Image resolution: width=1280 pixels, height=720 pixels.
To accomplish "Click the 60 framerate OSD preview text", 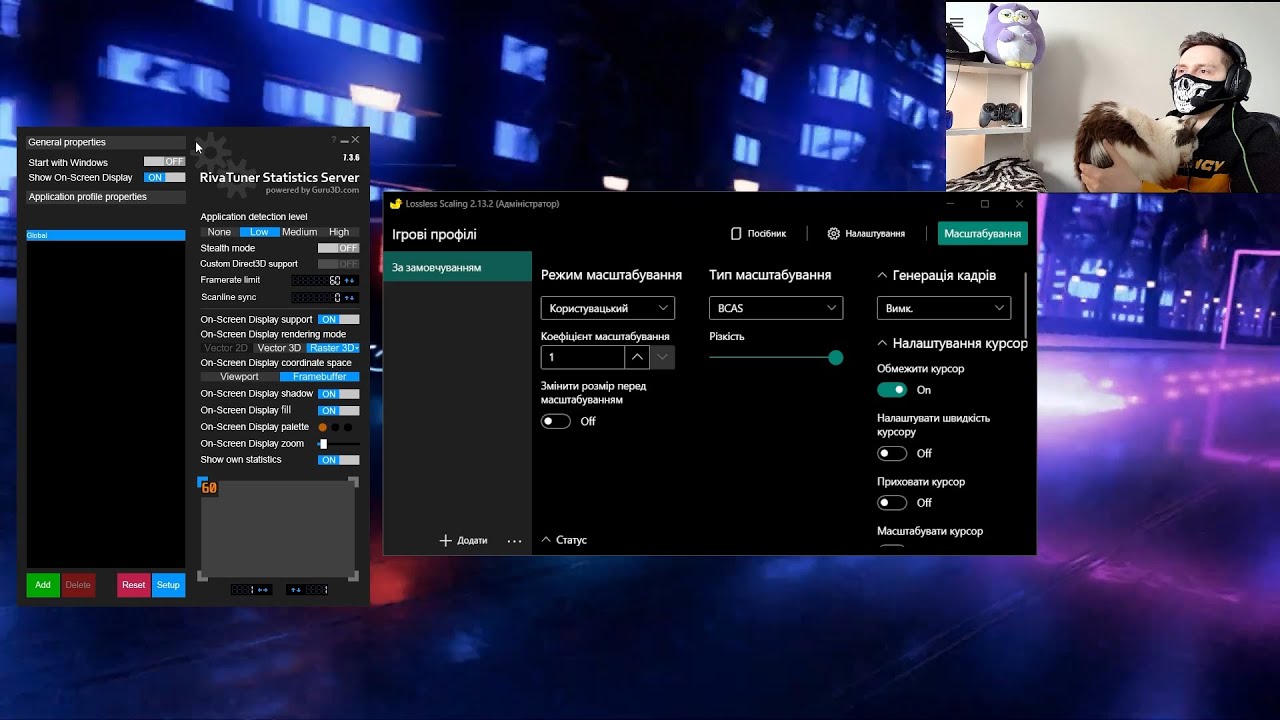I will click(x=209, y=488).
